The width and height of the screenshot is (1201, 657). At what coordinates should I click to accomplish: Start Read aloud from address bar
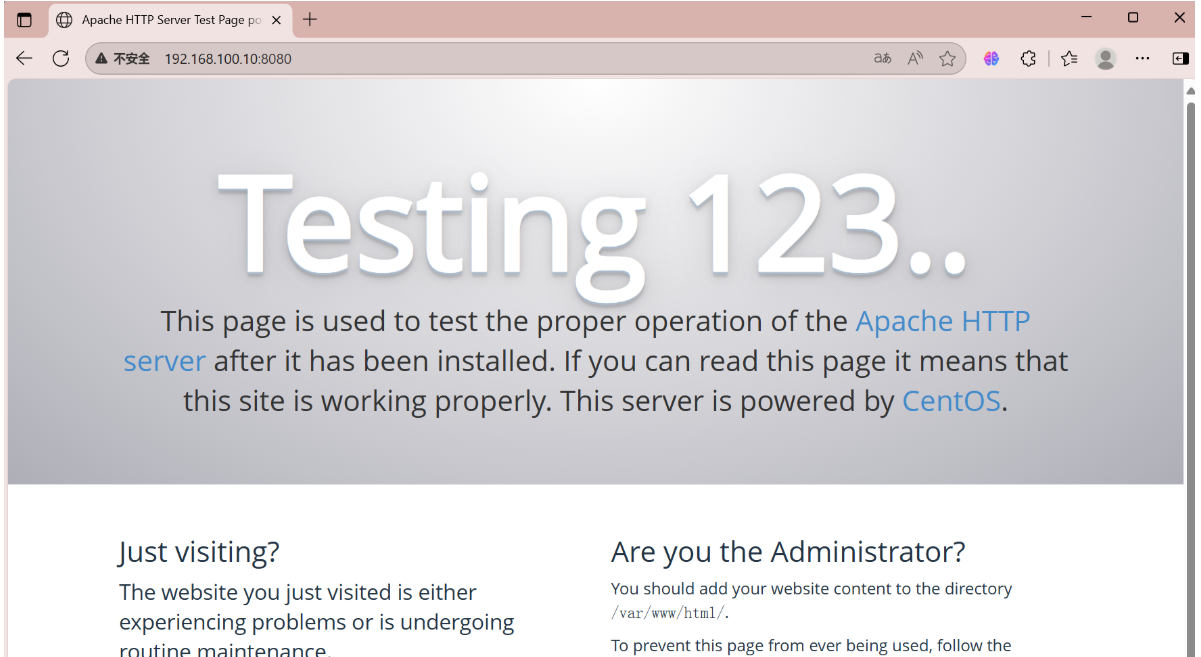point(915,59)
